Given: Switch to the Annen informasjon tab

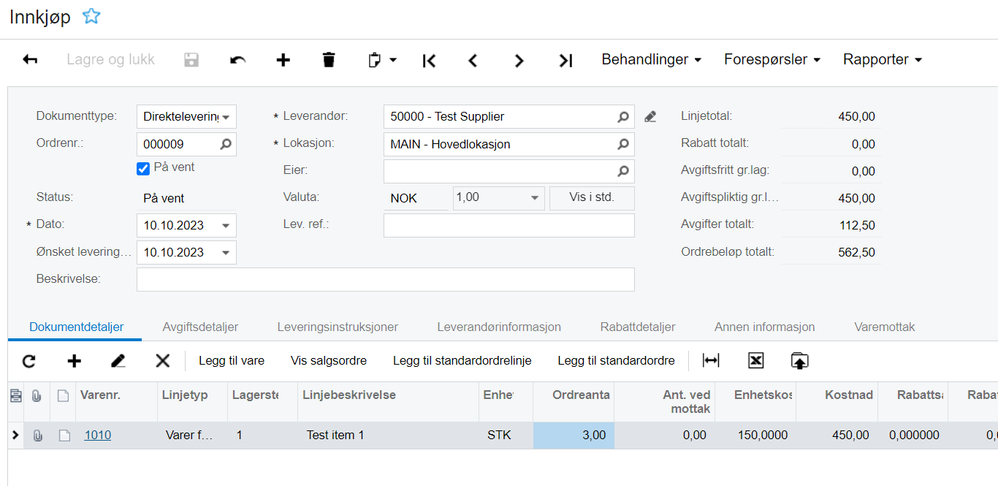Looking at the screenshot, I should click(764, 327).
